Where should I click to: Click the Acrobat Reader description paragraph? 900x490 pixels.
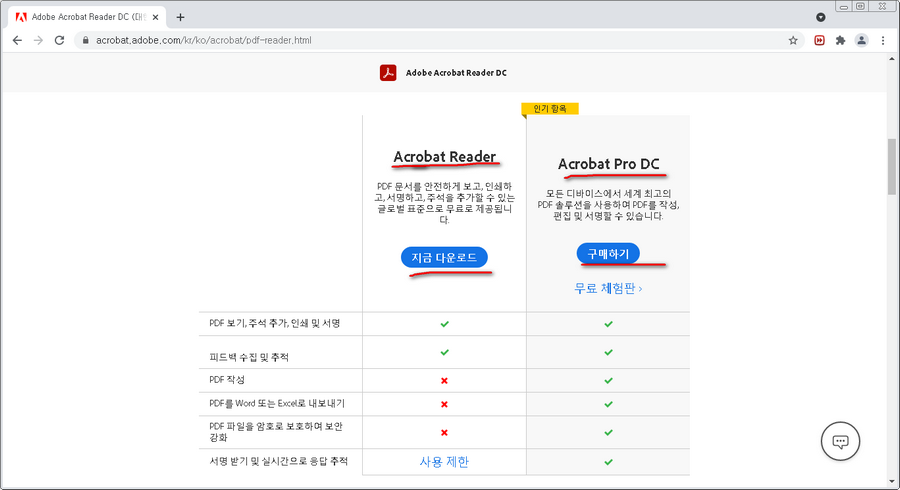[x=444, y=203]
